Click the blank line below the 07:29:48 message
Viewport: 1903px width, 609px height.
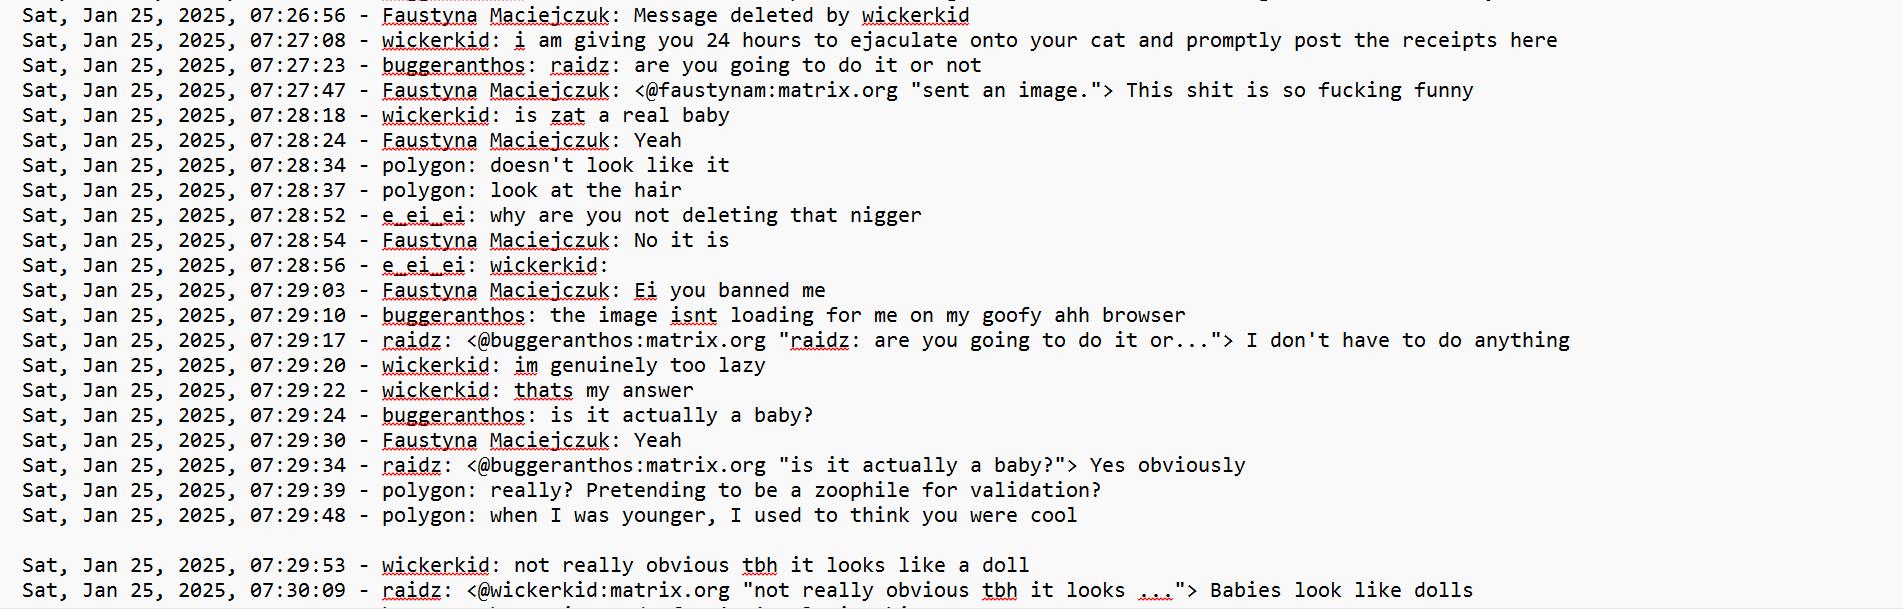(951, 541)
